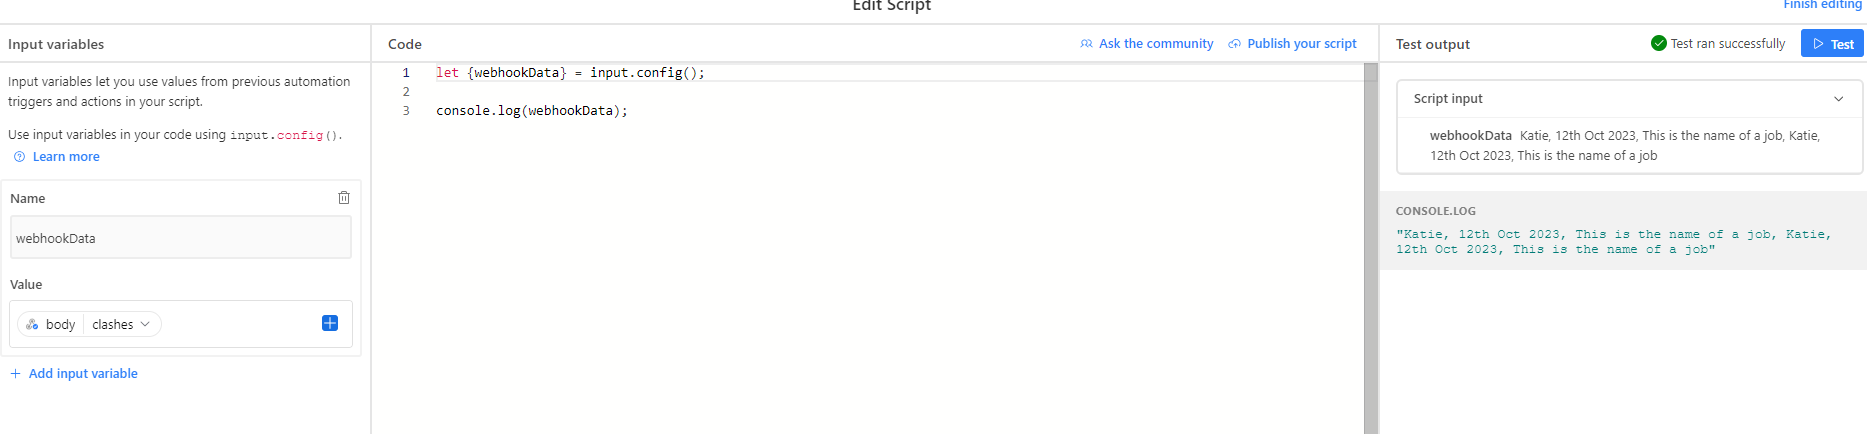Viewport: 1867px width, 434px height.
Task: Click the community icon beside Ask the community
Action: coord(1086,44)
